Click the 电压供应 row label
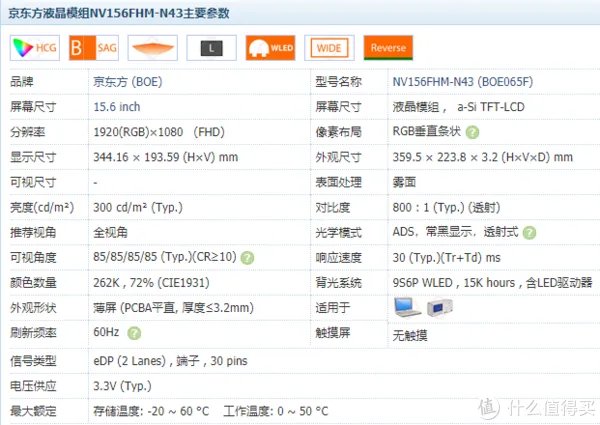The image size is (600, 425). pos(33,386)
